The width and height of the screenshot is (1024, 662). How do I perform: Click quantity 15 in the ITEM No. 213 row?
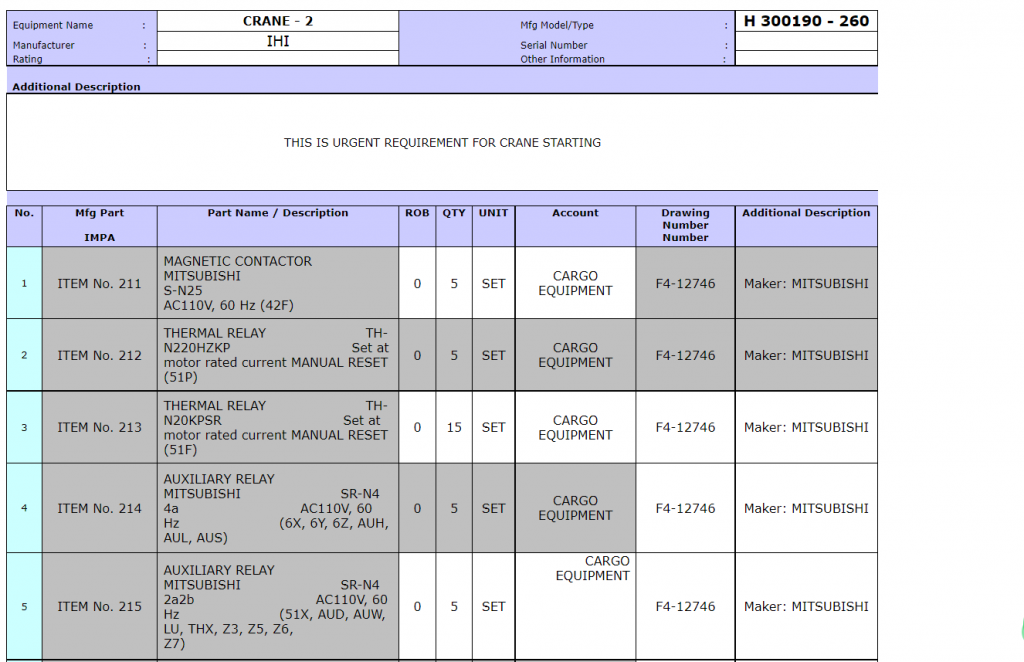454,428
